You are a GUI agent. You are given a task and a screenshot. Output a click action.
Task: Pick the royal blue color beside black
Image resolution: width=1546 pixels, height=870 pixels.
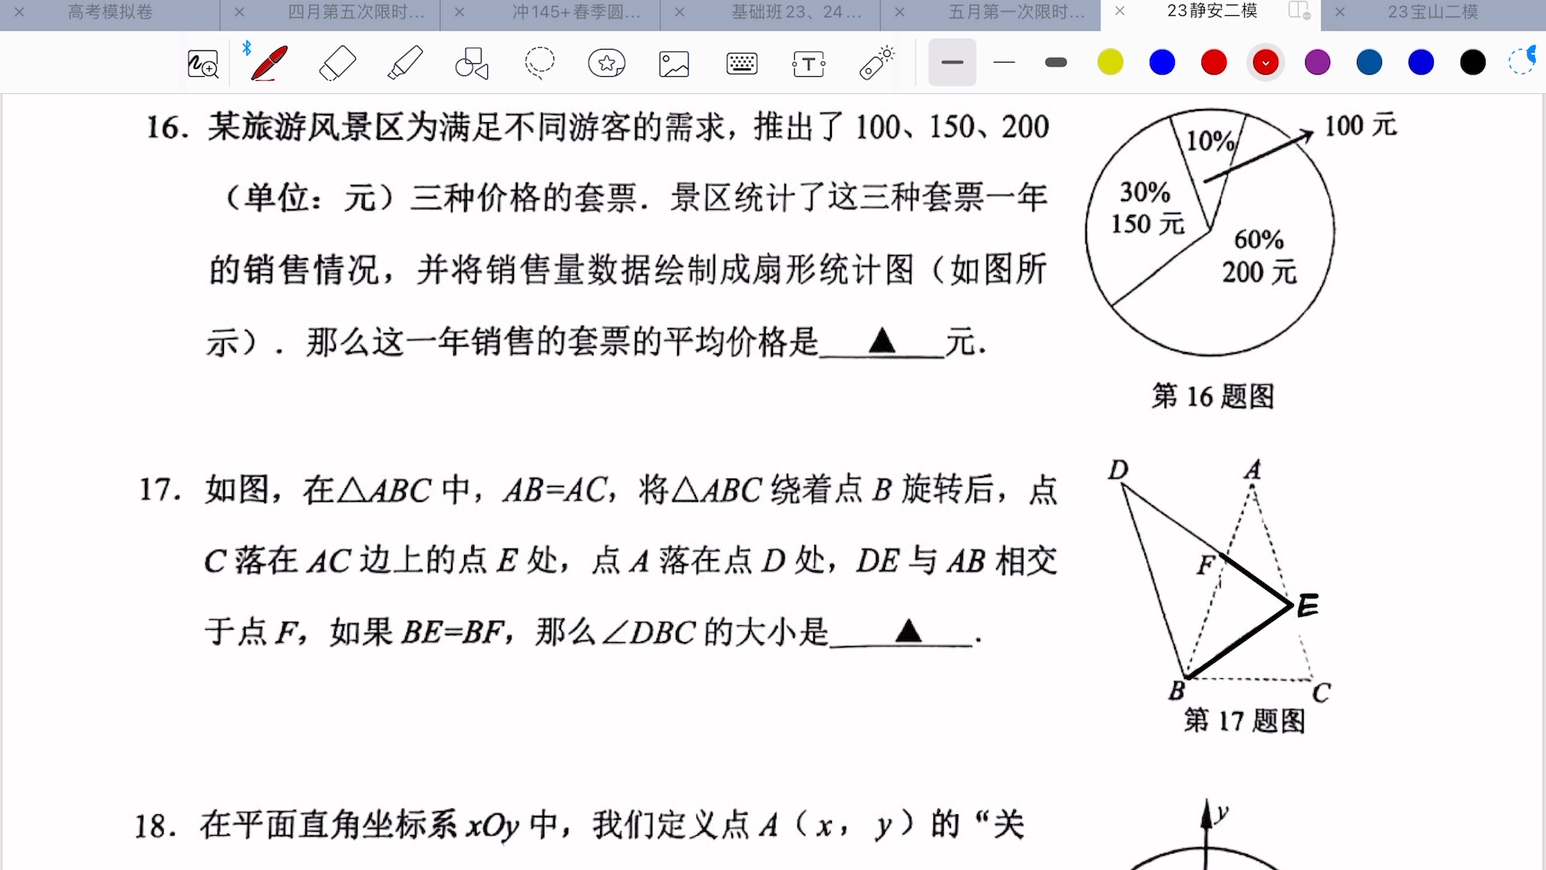(1421, 62)
